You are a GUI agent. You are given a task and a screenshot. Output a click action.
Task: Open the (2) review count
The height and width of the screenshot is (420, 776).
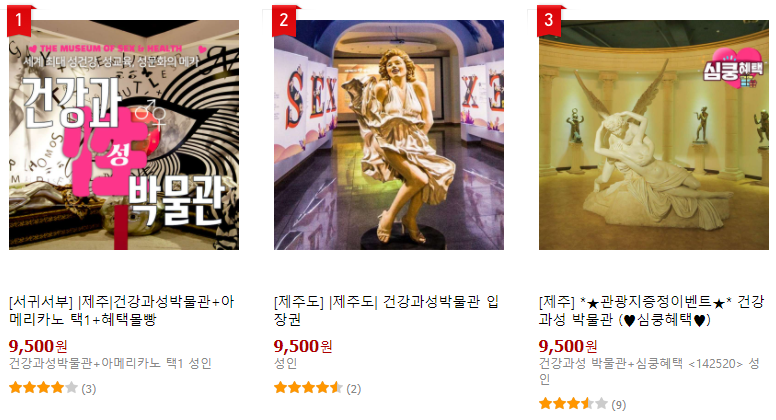353,389
